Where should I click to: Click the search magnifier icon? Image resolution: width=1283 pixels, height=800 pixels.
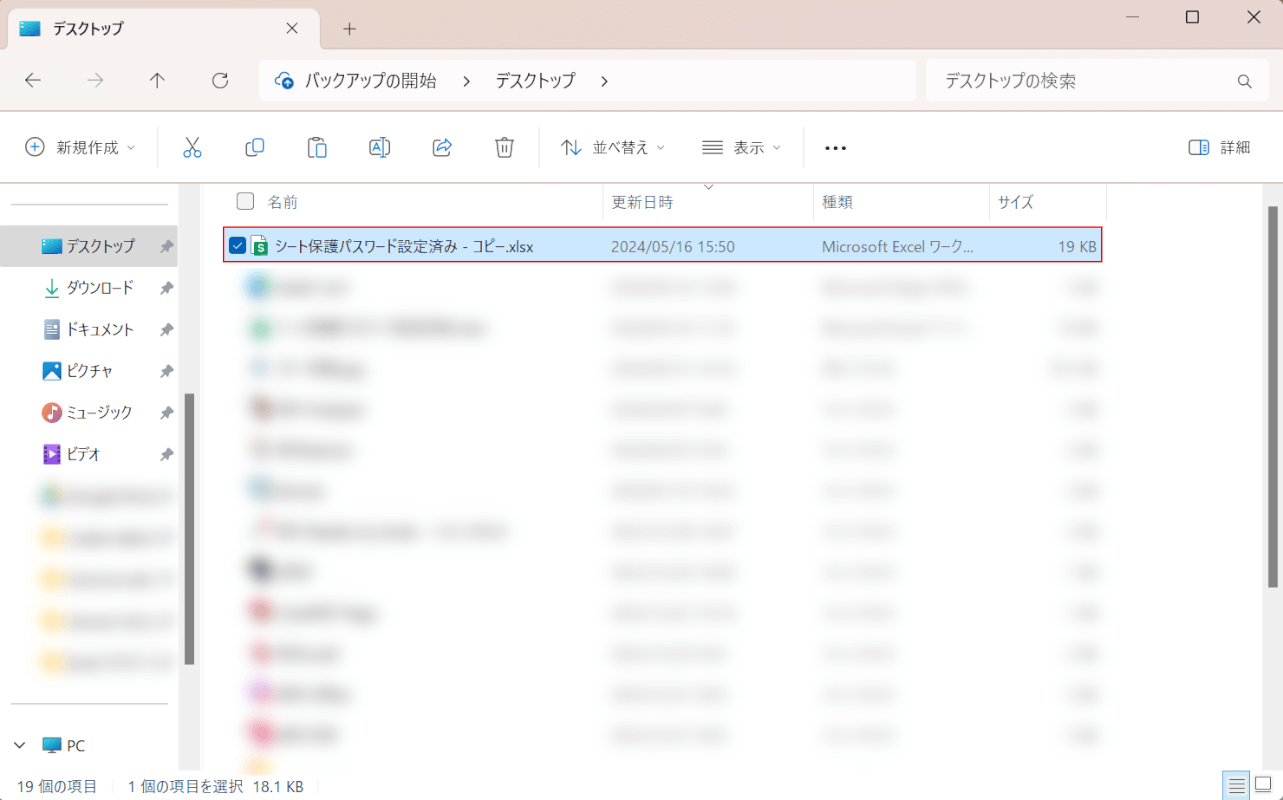[x=1245, y=81]
